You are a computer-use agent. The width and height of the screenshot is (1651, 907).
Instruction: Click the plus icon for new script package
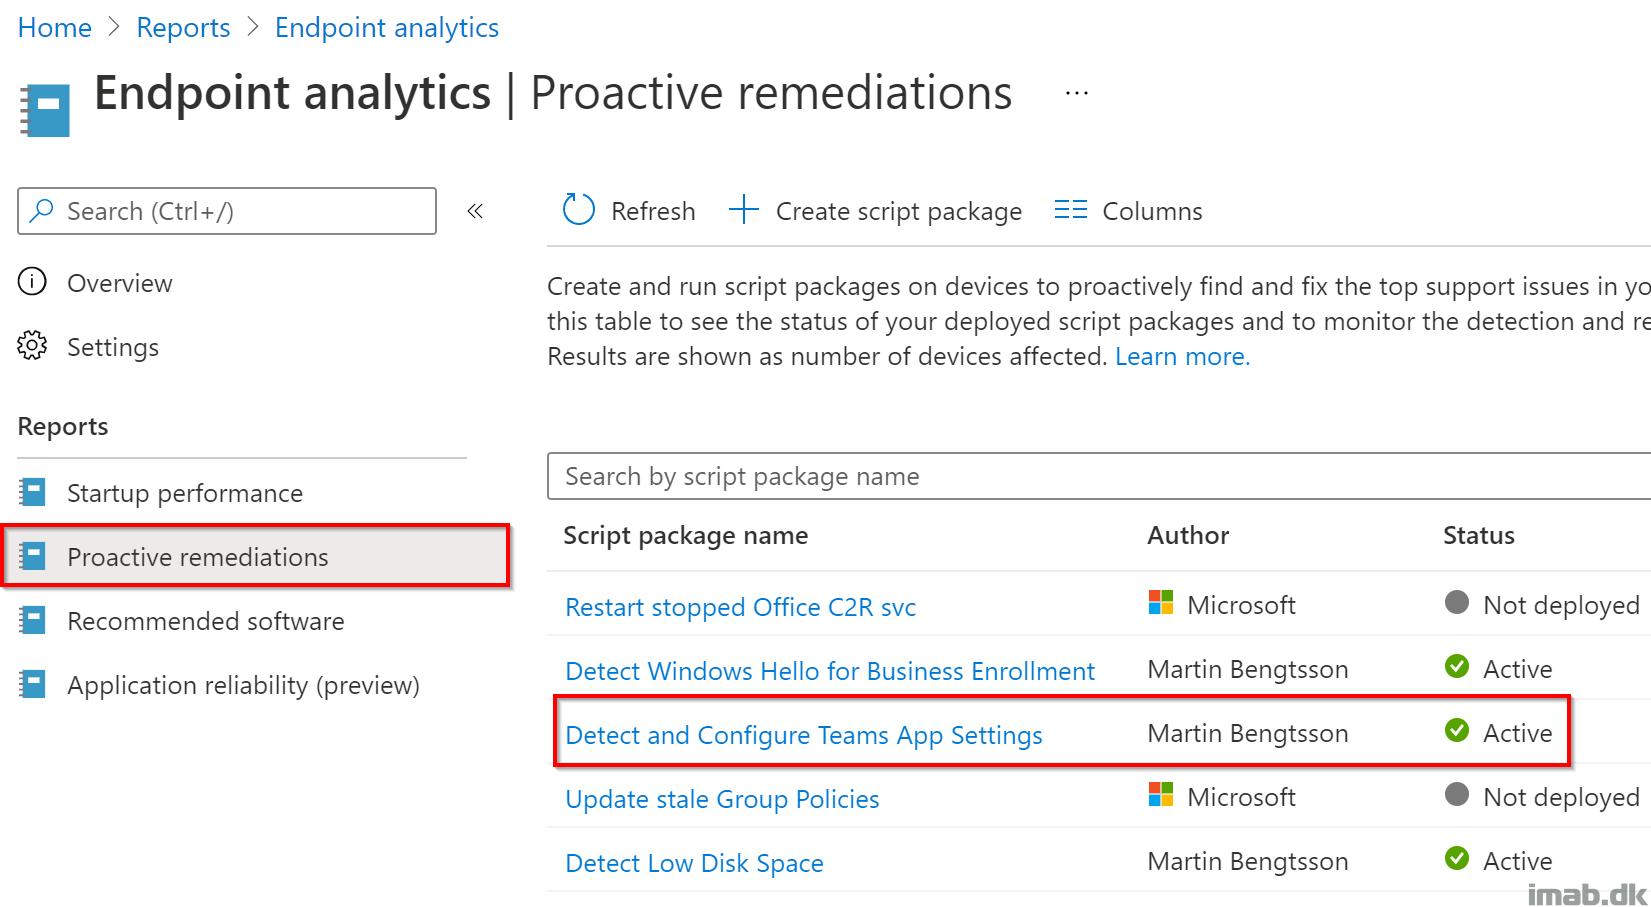744,210
